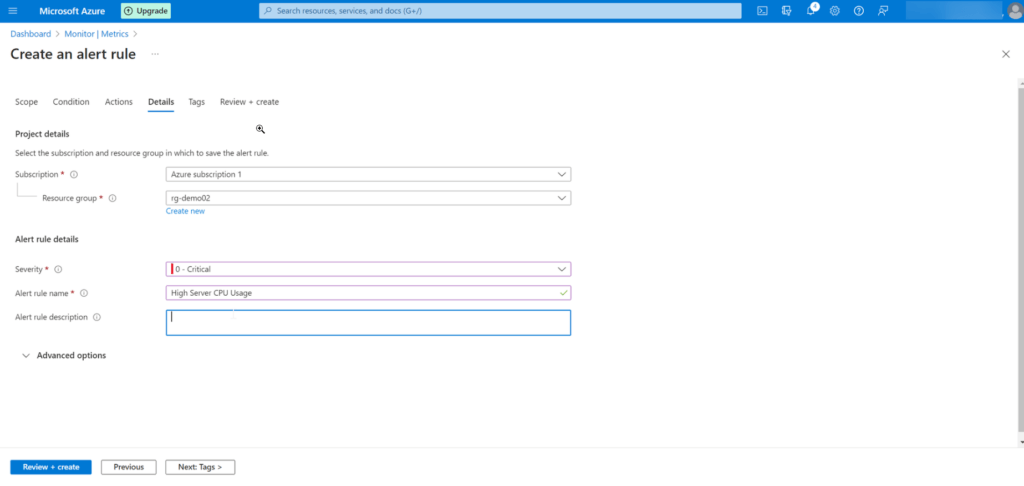Open the account avatar menu
This screenshot has width=1024, height=486.
(x=1014, y=10)
